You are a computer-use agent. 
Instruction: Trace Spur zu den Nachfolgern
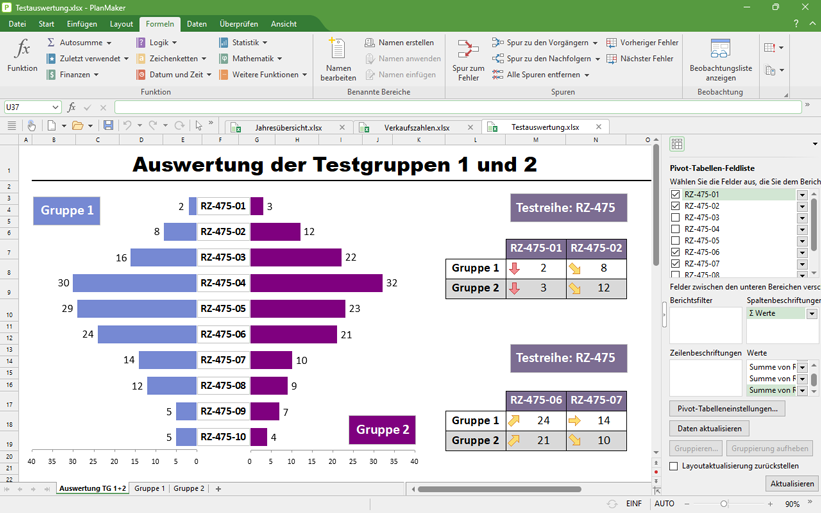click(546, 59)
